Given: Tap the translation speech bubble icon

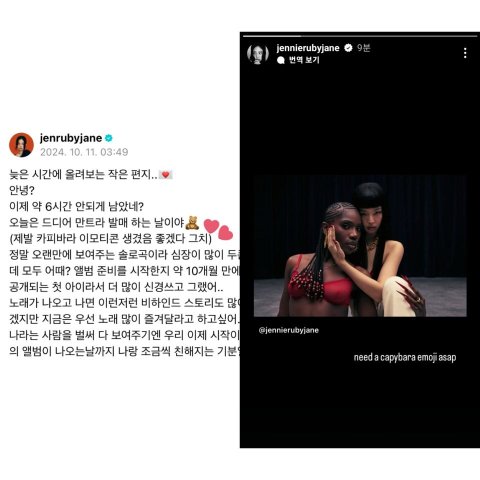Looking at the screenshot, I should (x=281, y=60).
